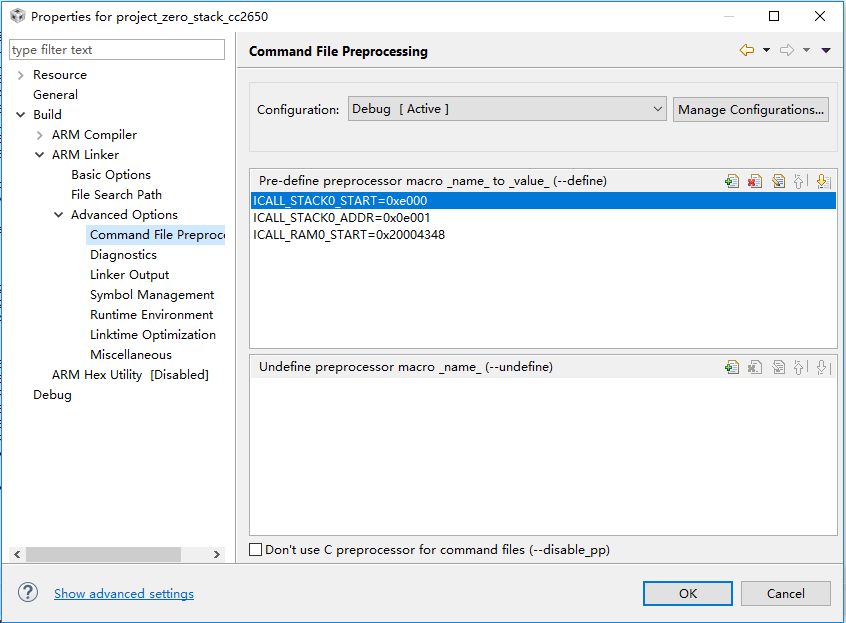846x623 pixels.
Task: Add a new pre-define macro entry
Action: click(732, 181)
